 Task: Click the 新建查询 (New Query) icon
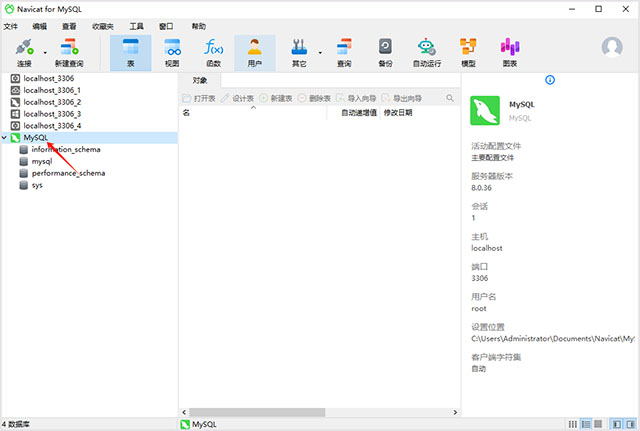tap(69, 52)
